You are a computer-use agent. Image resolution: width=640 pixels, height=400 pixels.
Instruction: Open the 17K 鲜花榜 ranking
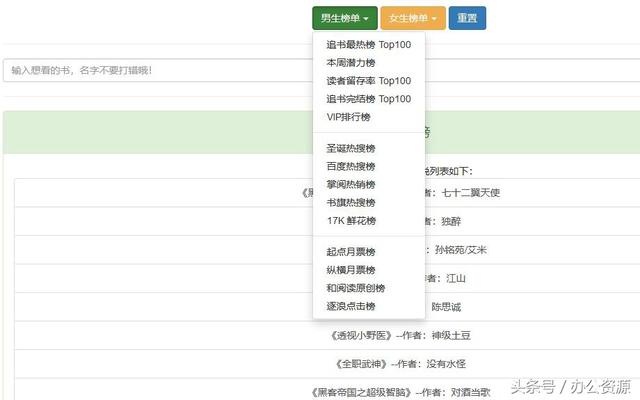click(x=351, y=220)
